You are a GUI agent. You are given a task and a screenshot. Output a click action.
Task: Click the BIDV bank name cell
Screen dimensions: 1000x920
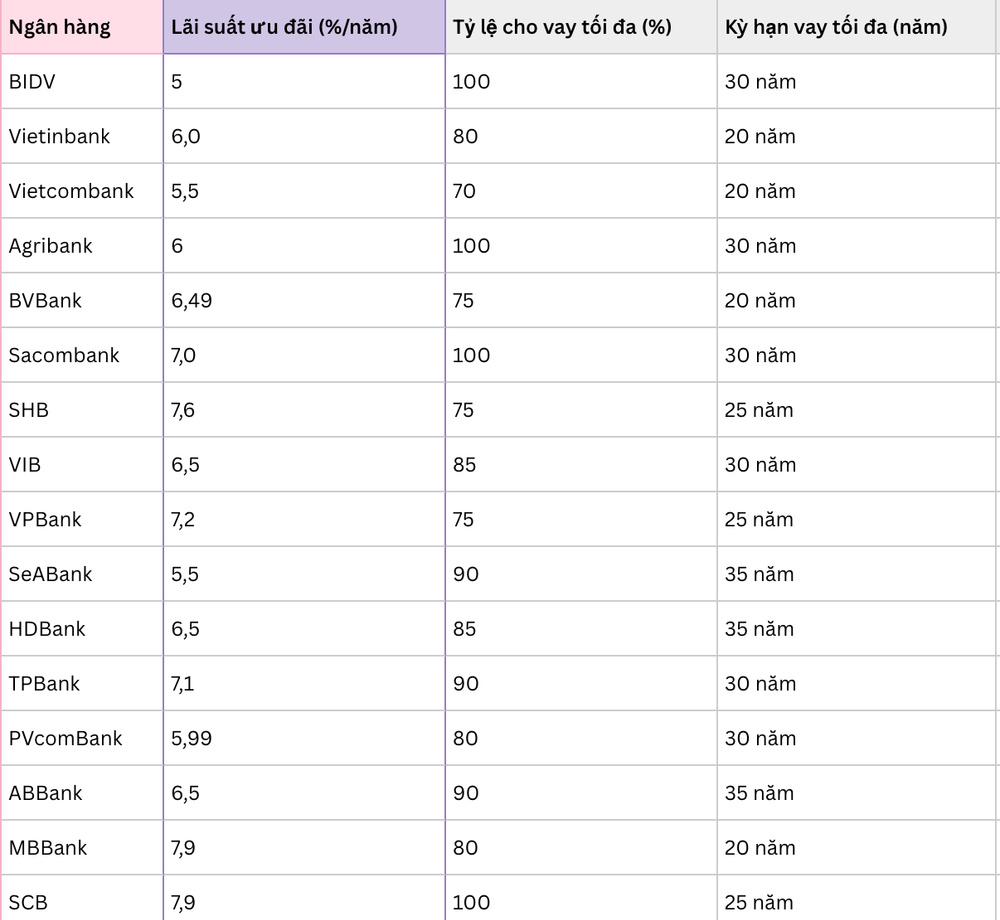point(32,82)
